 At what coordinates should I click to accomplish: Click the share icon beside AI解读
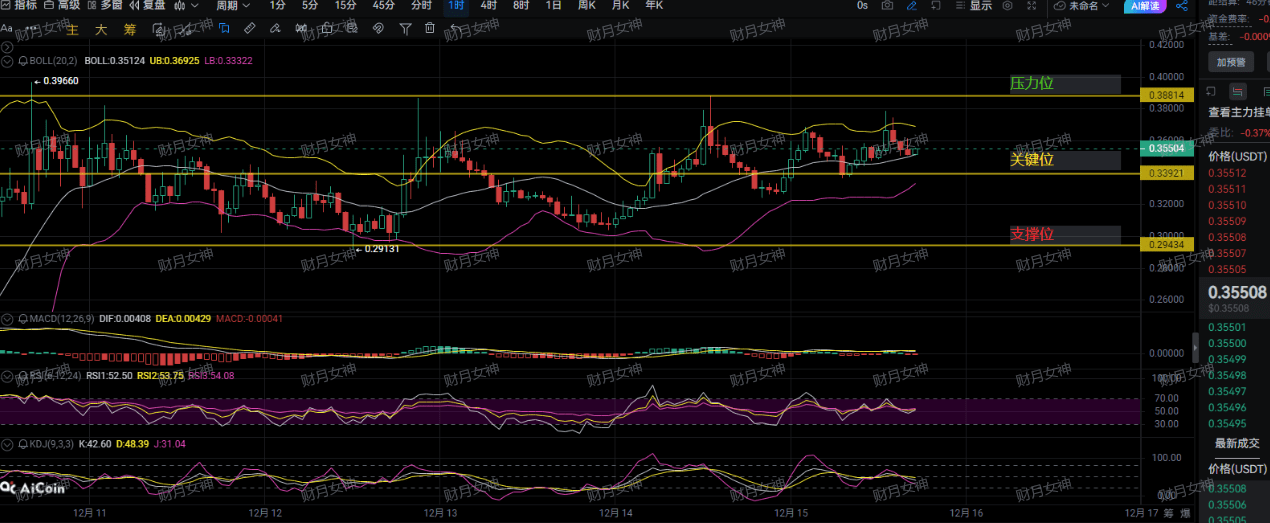[x=1181, y=6]
